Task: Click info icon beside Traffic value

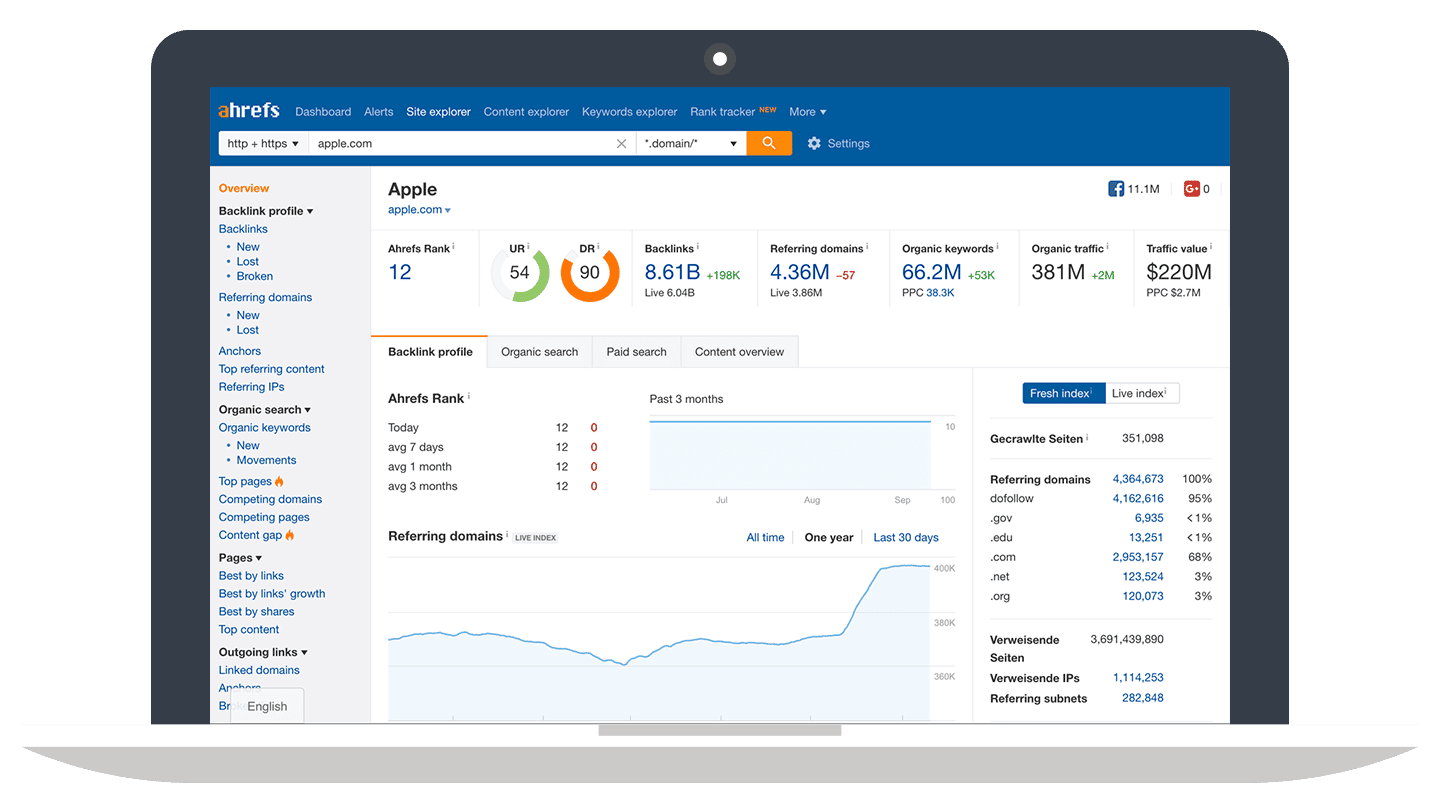Action: (1211, 247)
